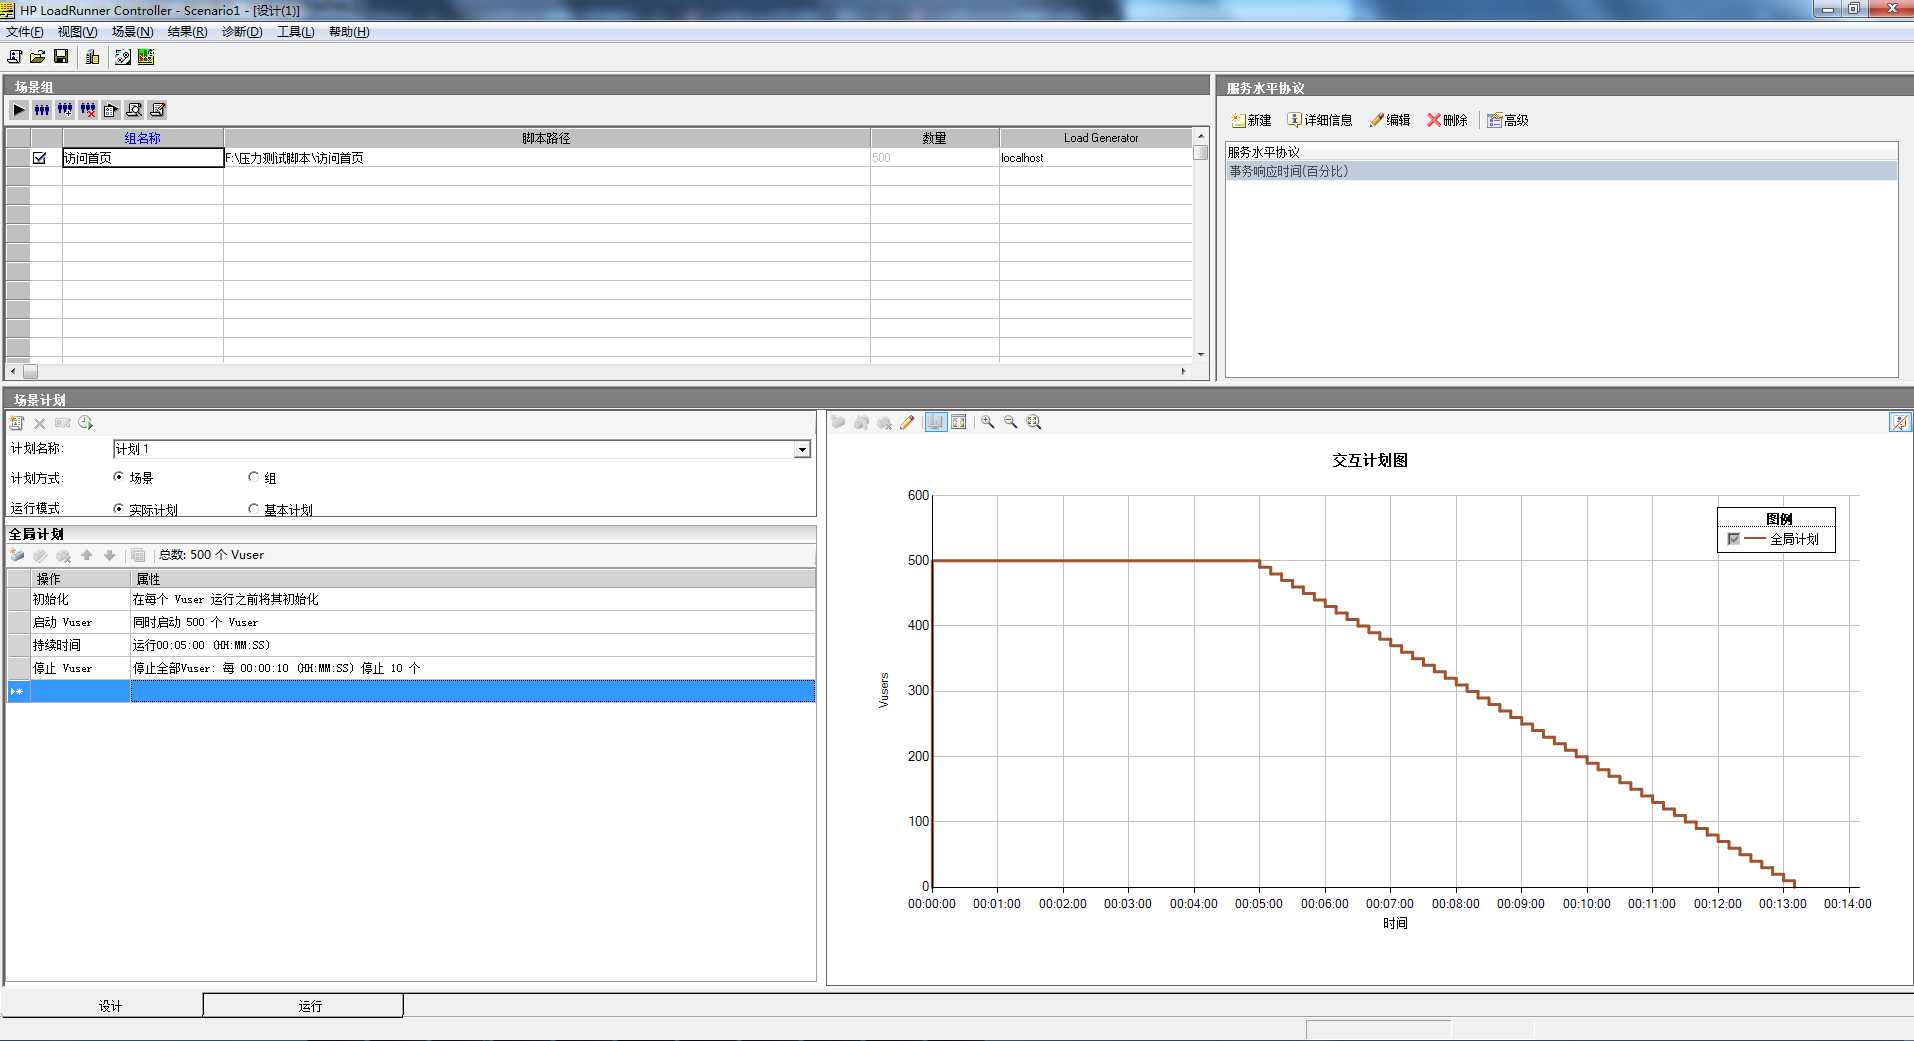The height and width of the screenshot is (1041, 1914).
Task: Select the 初始化 action row
Action: tap(411, 599)
